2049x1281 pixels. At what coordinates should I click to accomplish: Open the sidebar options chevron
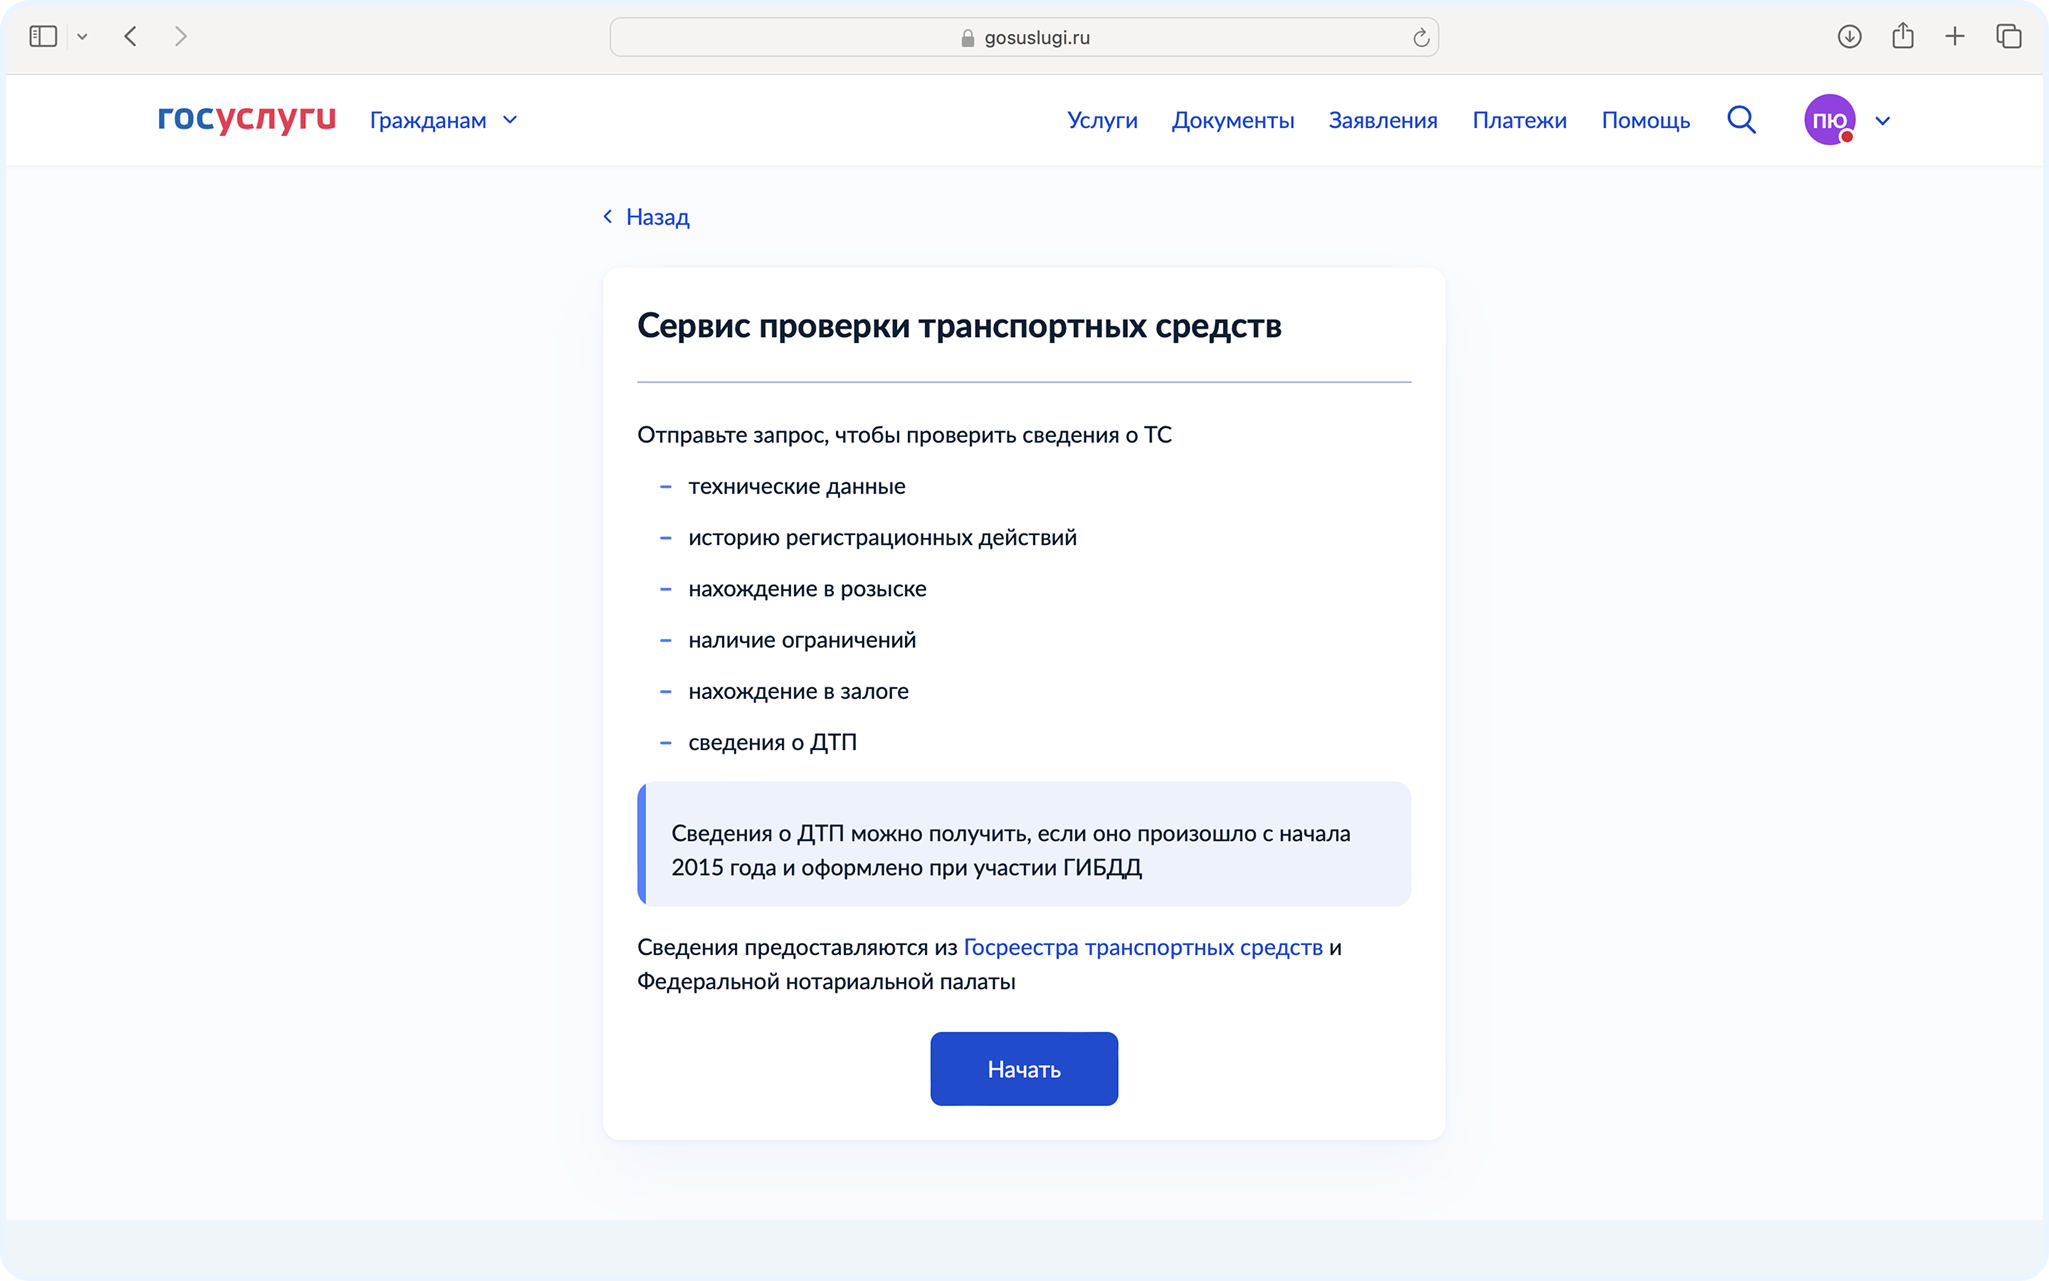tap(82, 37)
